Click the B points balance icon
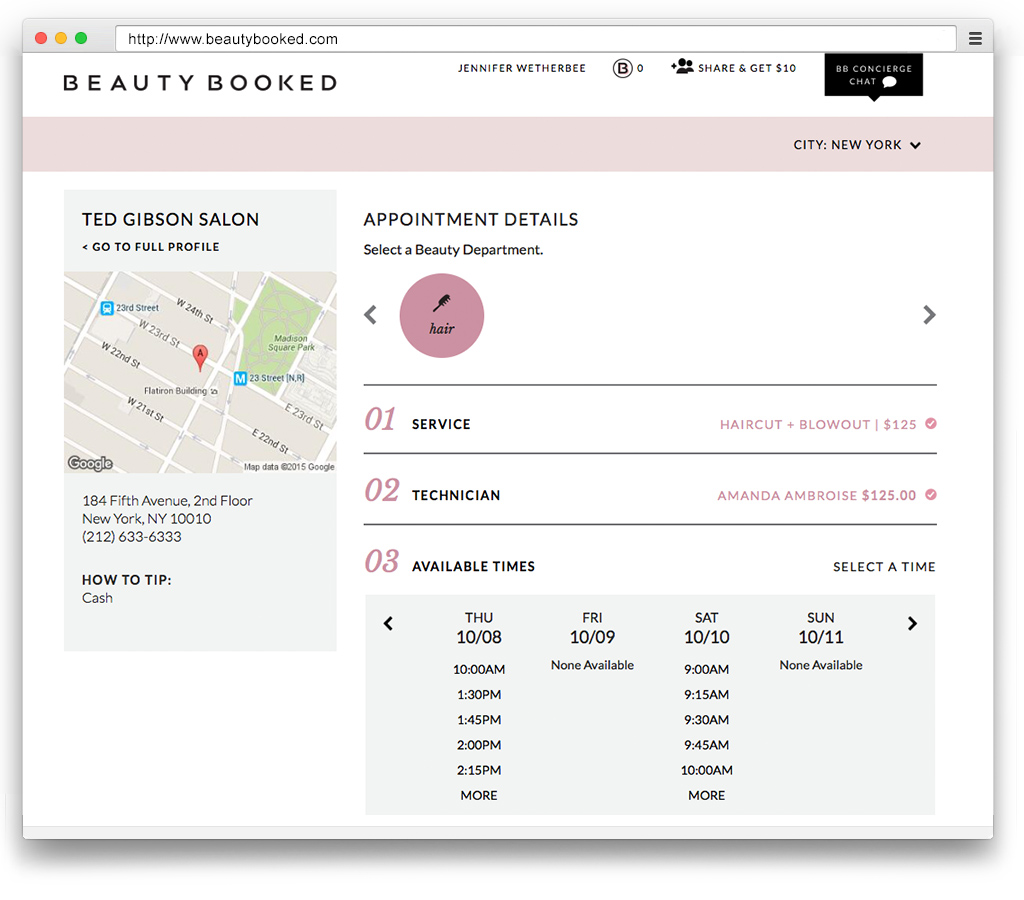Image resolution: width=1024 pixels, height=900 pixels. coord(622,68)
